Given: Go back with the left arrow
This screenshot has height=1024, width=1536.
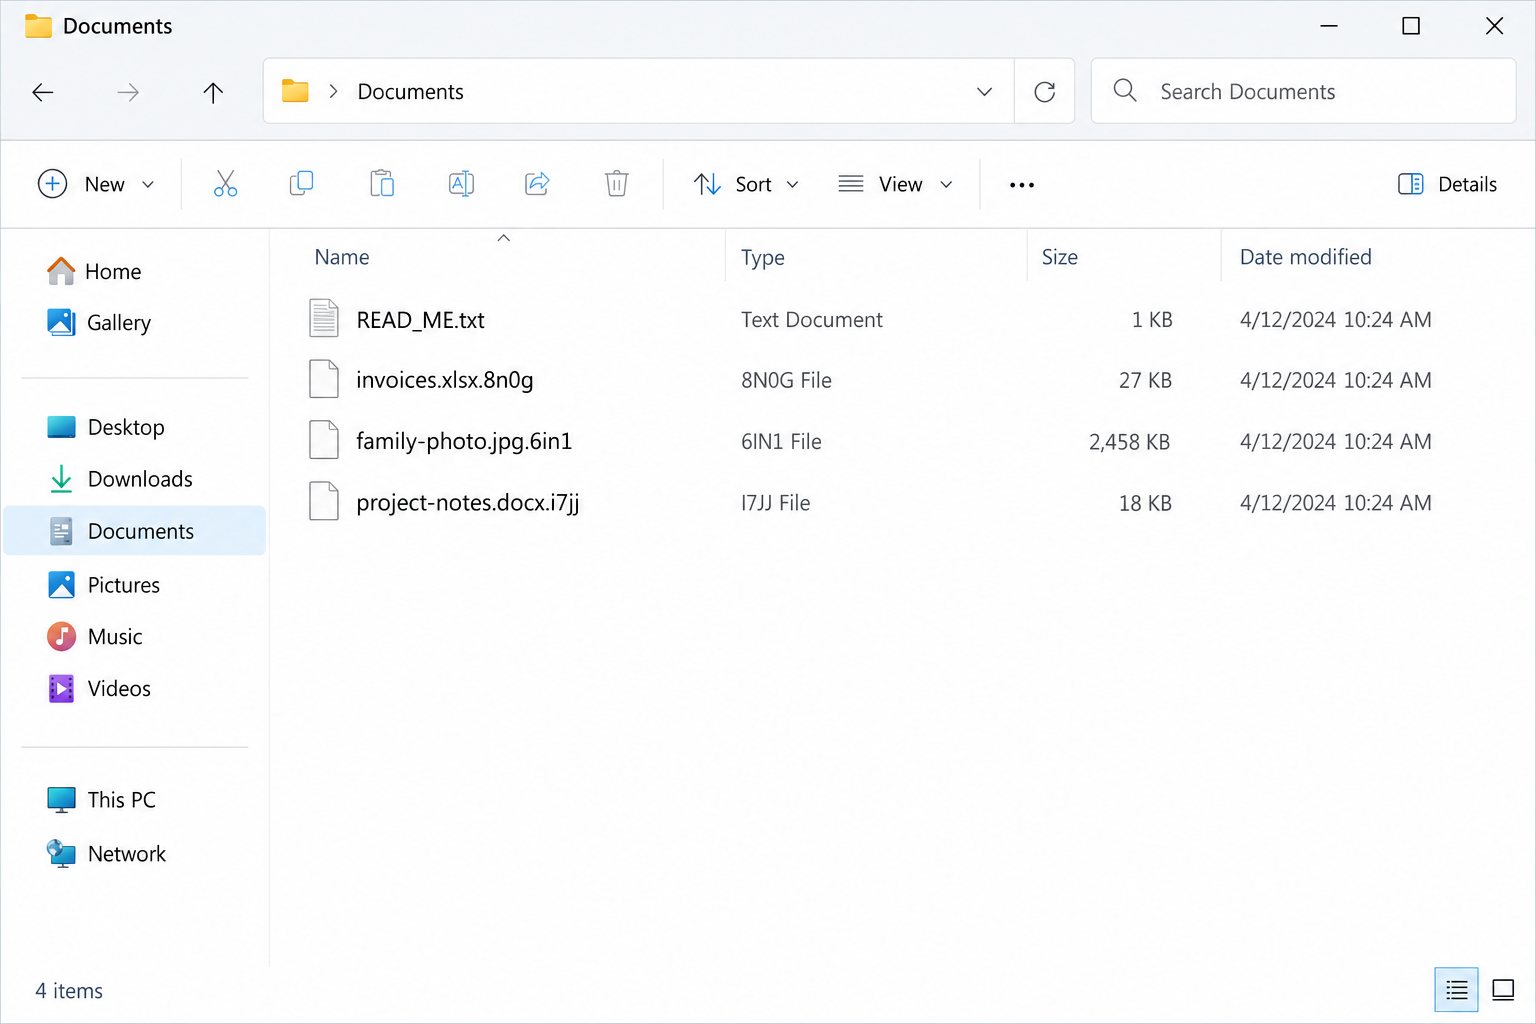Looking at the screenshot, I should [x=43, y=93].
